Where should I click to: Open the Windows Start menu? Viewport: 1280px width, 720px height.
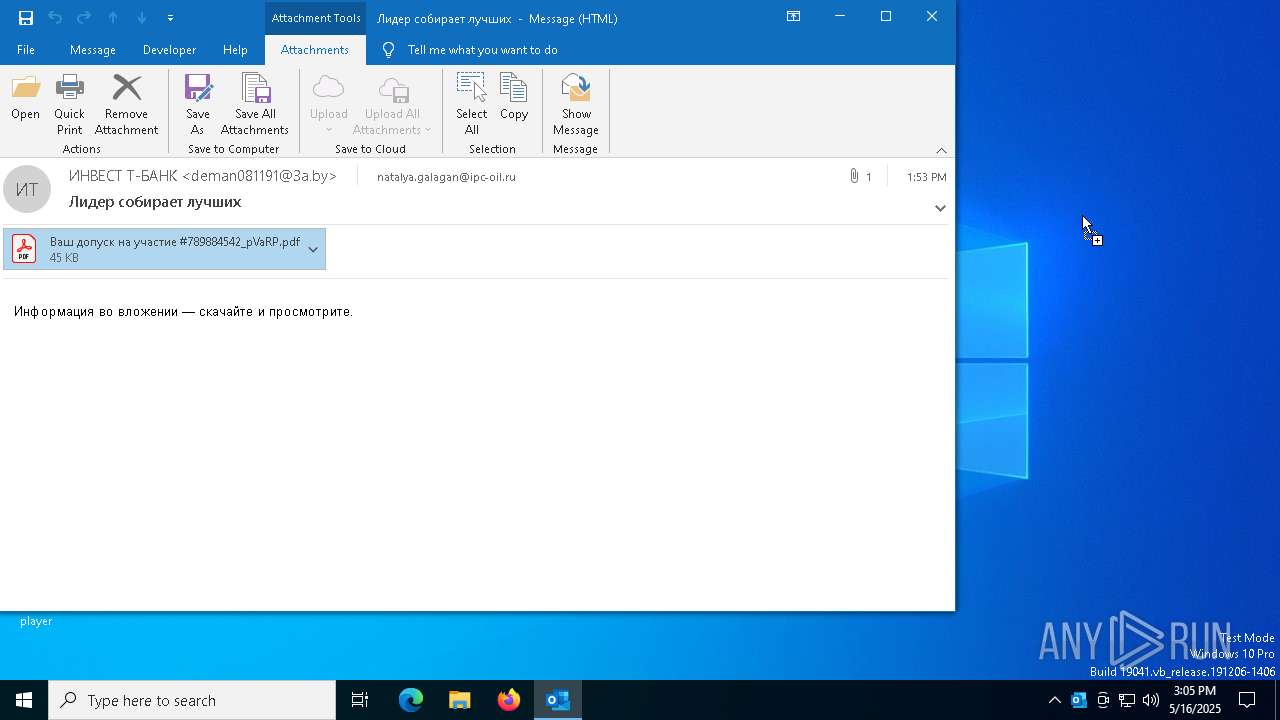[x=24, y=700]
